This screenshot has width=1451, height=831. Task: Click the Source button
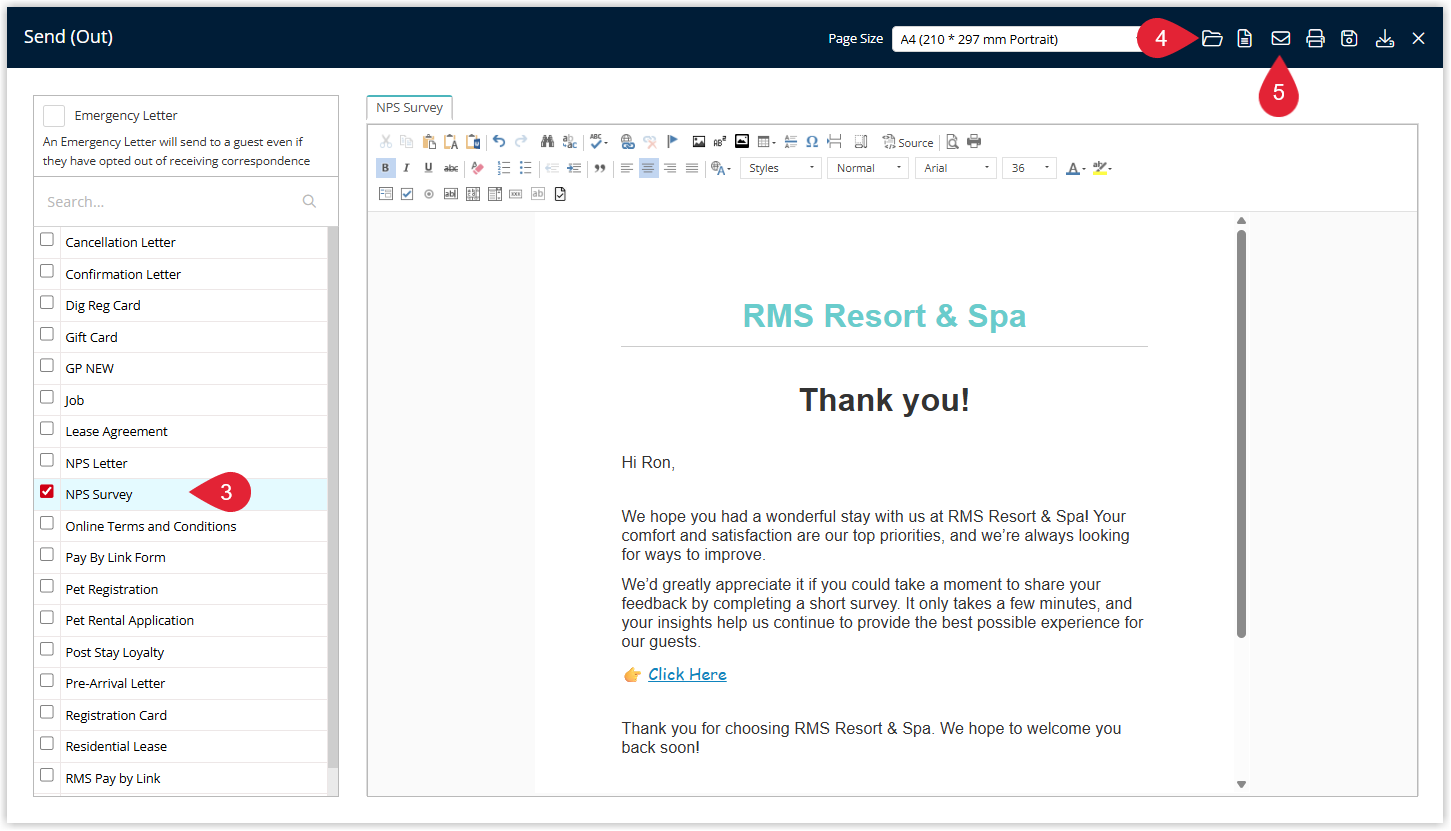908,142
